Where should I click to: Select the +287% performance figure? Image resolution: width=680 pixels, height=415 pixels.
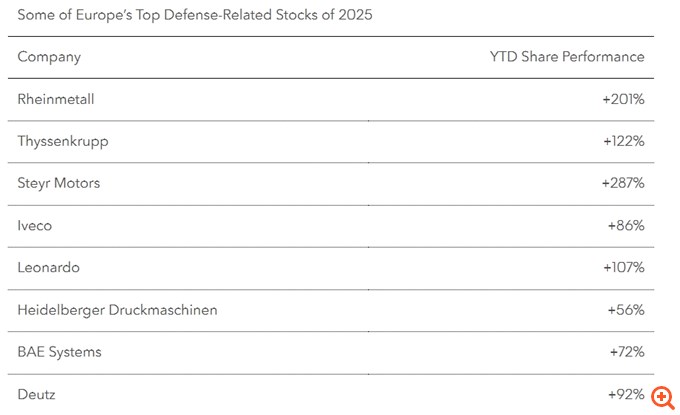pyautogui.click(x=623, y=183)
